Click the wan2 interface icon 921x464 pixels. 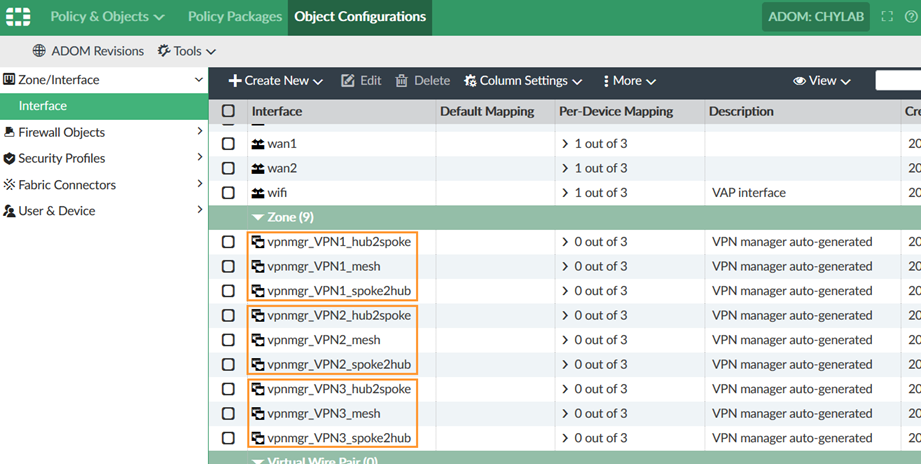point(258,169)
